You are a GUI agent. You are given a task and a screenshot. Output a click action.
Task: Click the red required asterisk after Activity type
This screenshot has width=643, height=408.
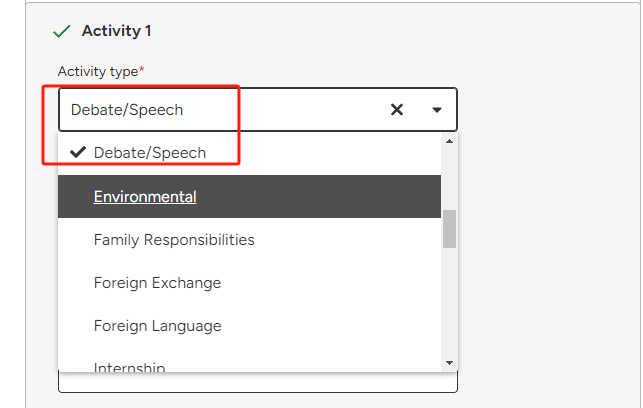(142, 70)
